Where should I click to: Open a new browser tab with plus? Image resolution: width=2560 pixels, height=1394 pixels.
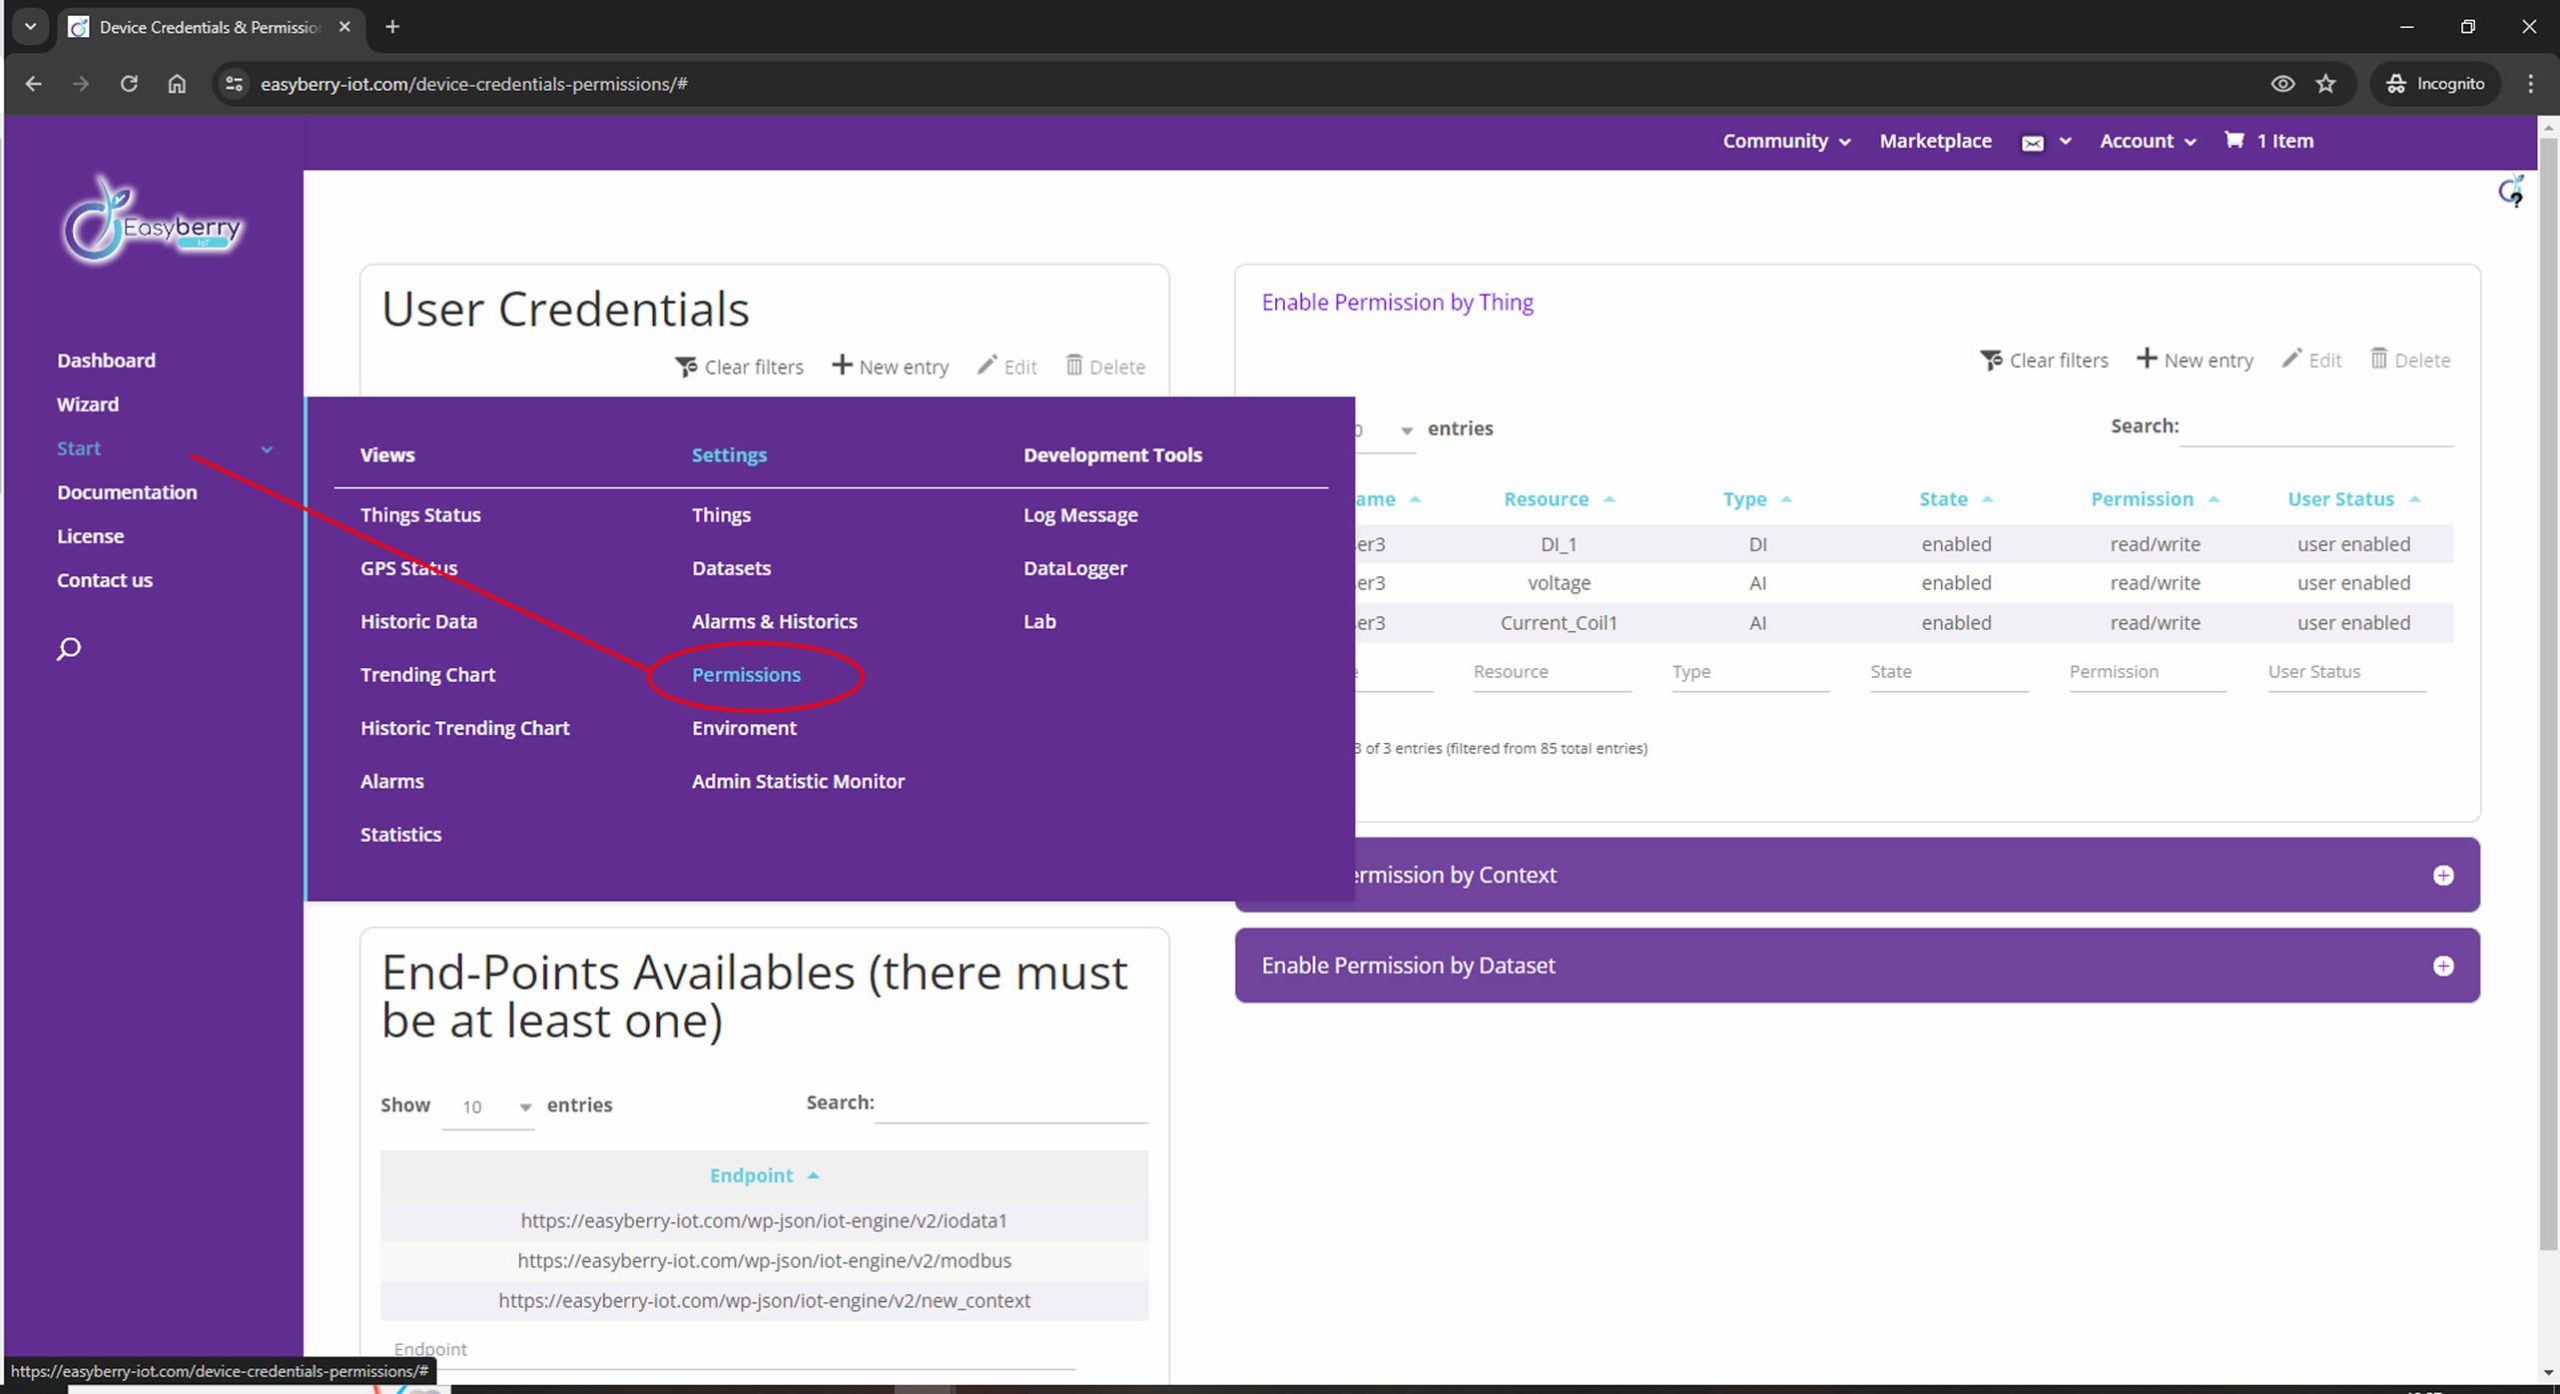pyautogui.click(x=392, y=27)
